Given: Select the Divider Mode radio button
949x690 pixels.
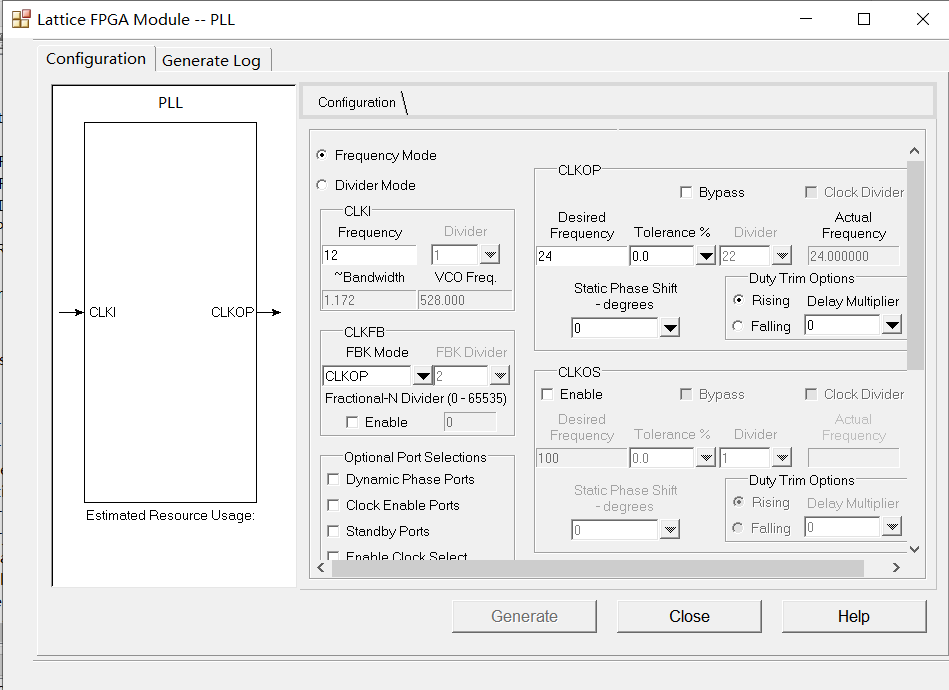Looking at the screenshot, I should (322, 185).
